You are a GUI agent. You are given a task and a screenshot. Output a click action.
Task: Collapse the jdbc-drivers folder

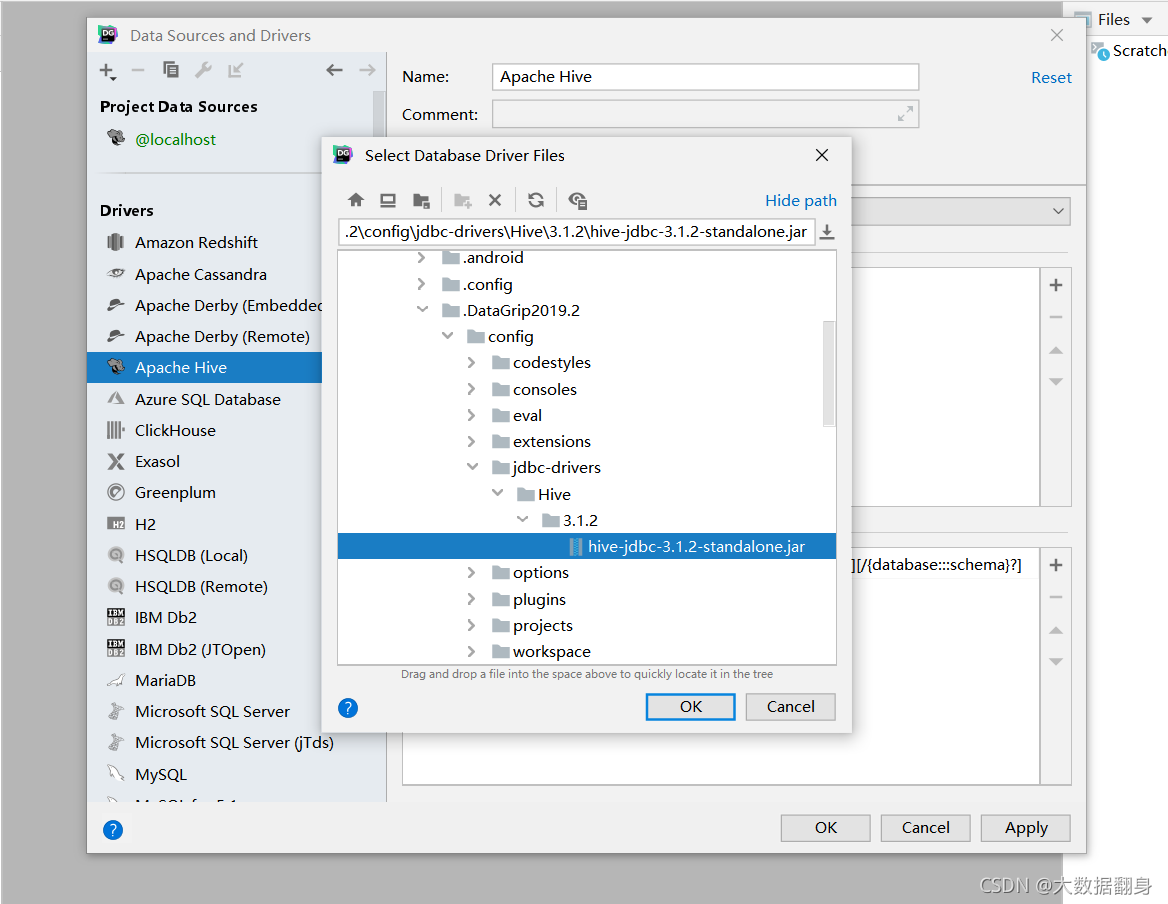tap(472, 467)
